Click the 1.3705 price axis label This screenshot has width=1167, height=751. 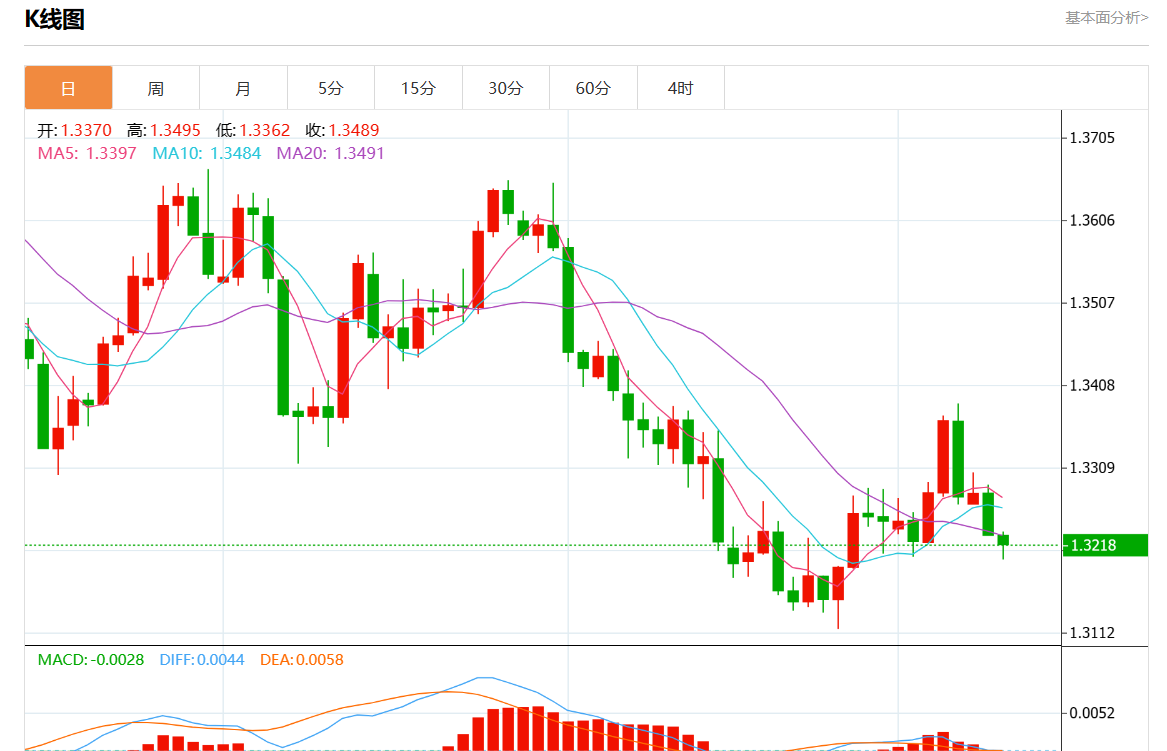click(1092, 138)
